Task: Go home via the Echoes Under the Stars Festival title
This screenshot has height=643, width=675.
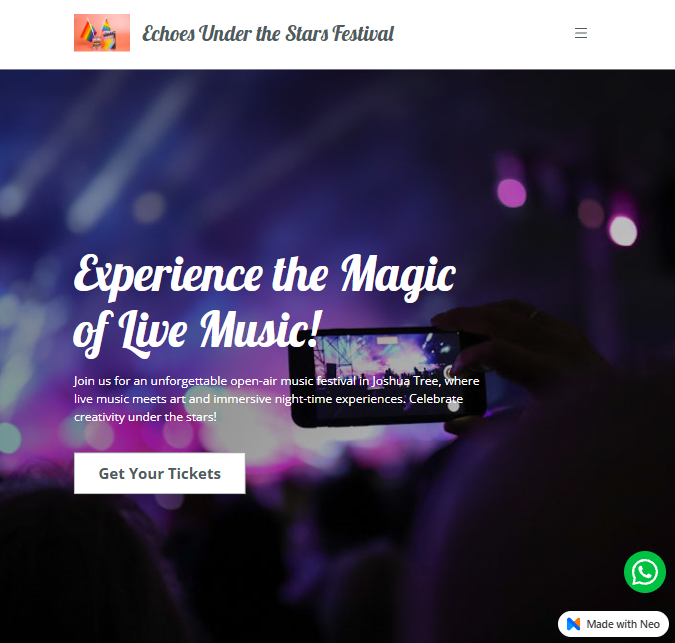Action: tap(268, 33)
